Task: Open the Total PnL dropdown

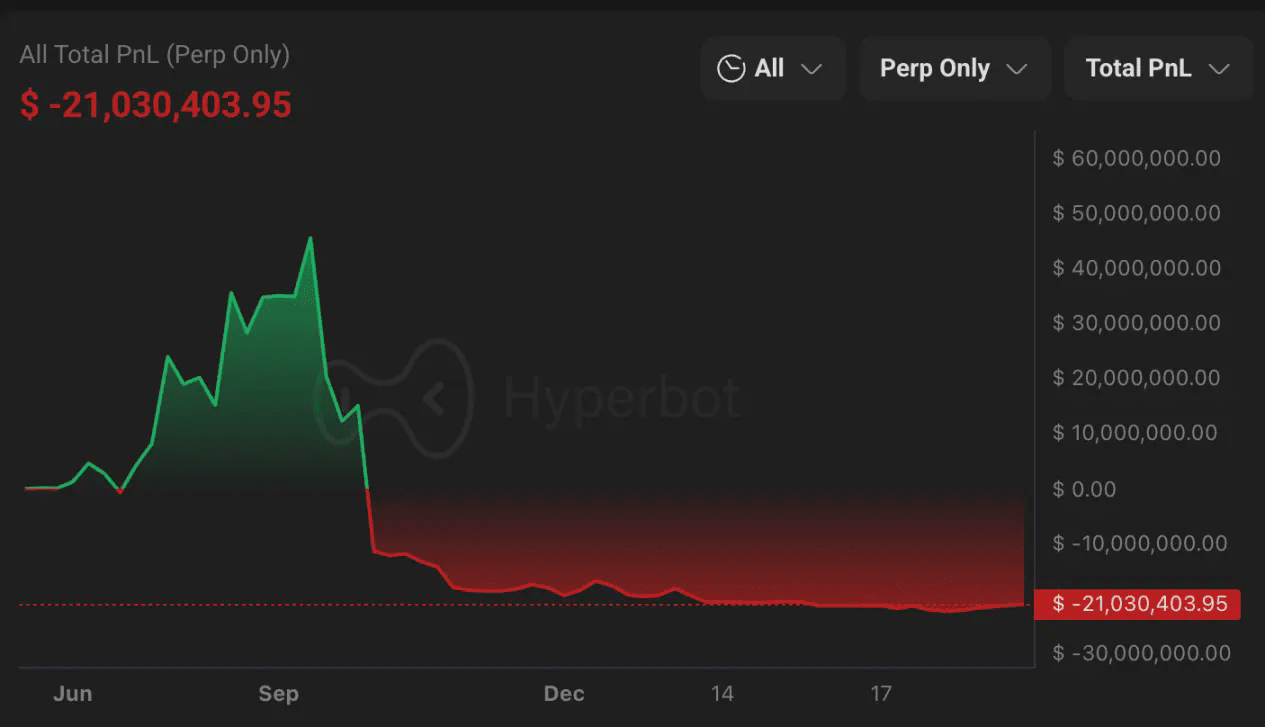Action: [x=1158, y=68]
